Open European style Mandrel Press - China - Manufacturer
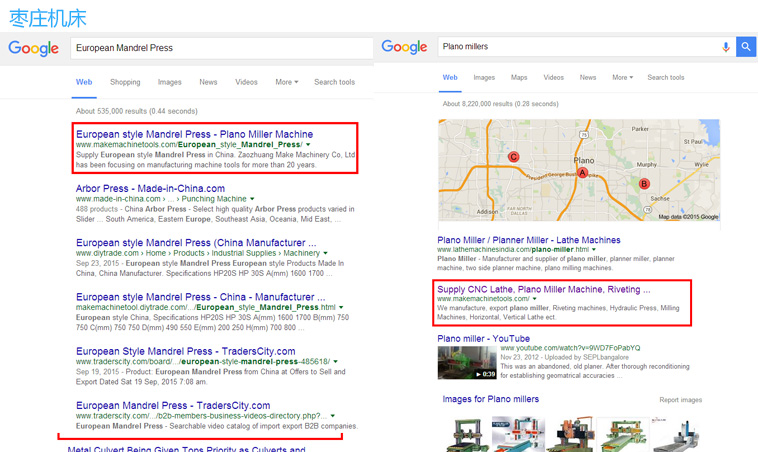Image resolution: width=758 pixels, height=452 pixels. 201,297
